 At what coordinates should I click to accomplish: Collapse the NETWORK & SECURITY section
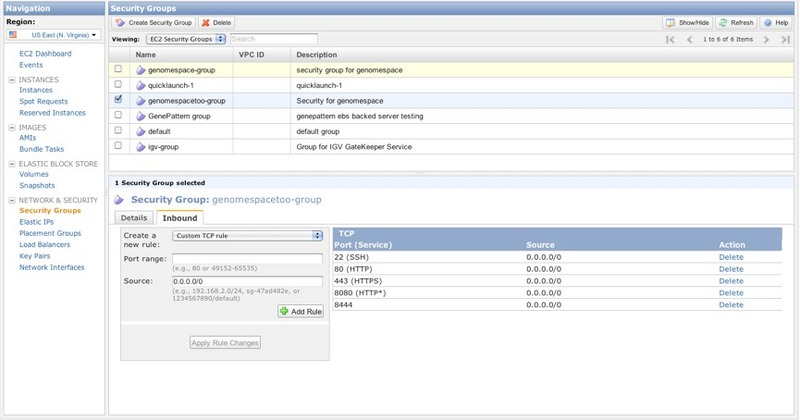[x=11, y=200]
